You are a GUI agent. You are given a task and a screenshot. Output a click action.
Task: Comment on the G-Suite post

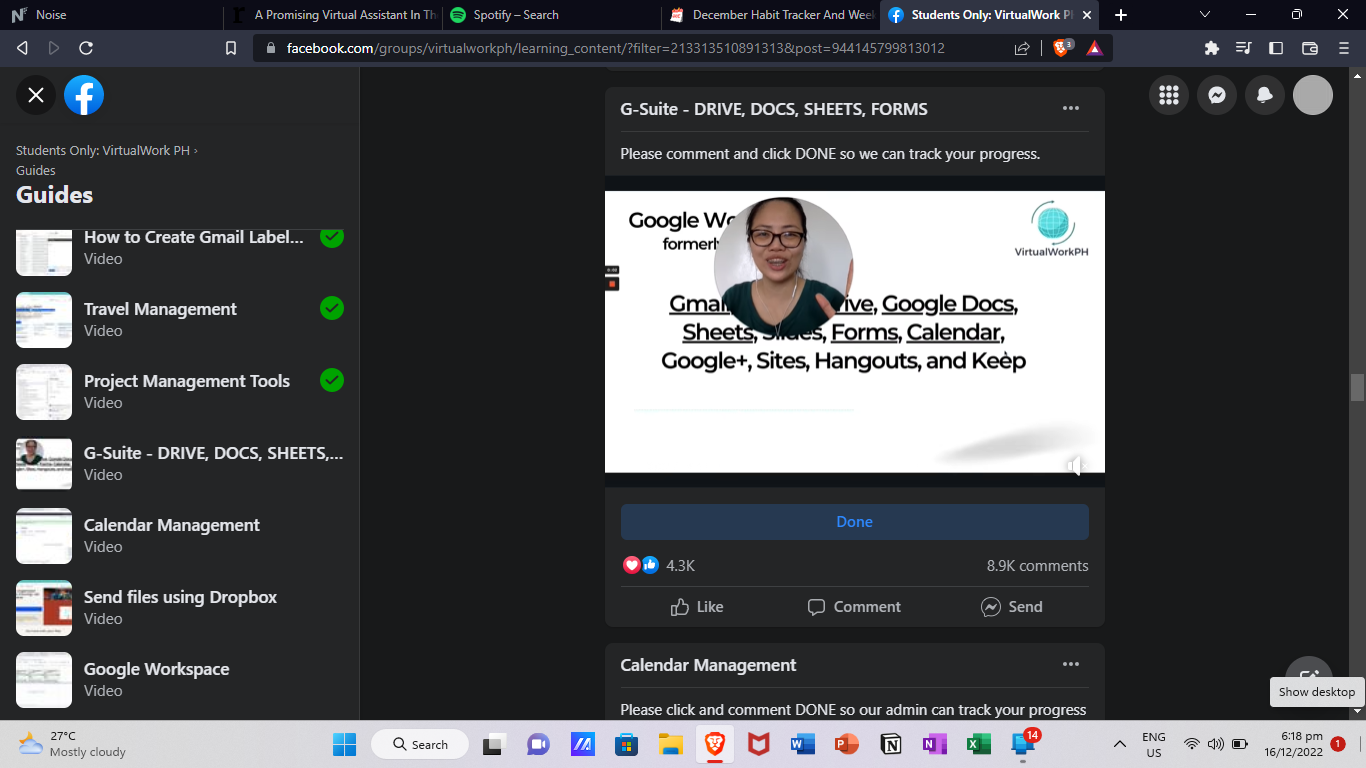[x=855, y=606]
